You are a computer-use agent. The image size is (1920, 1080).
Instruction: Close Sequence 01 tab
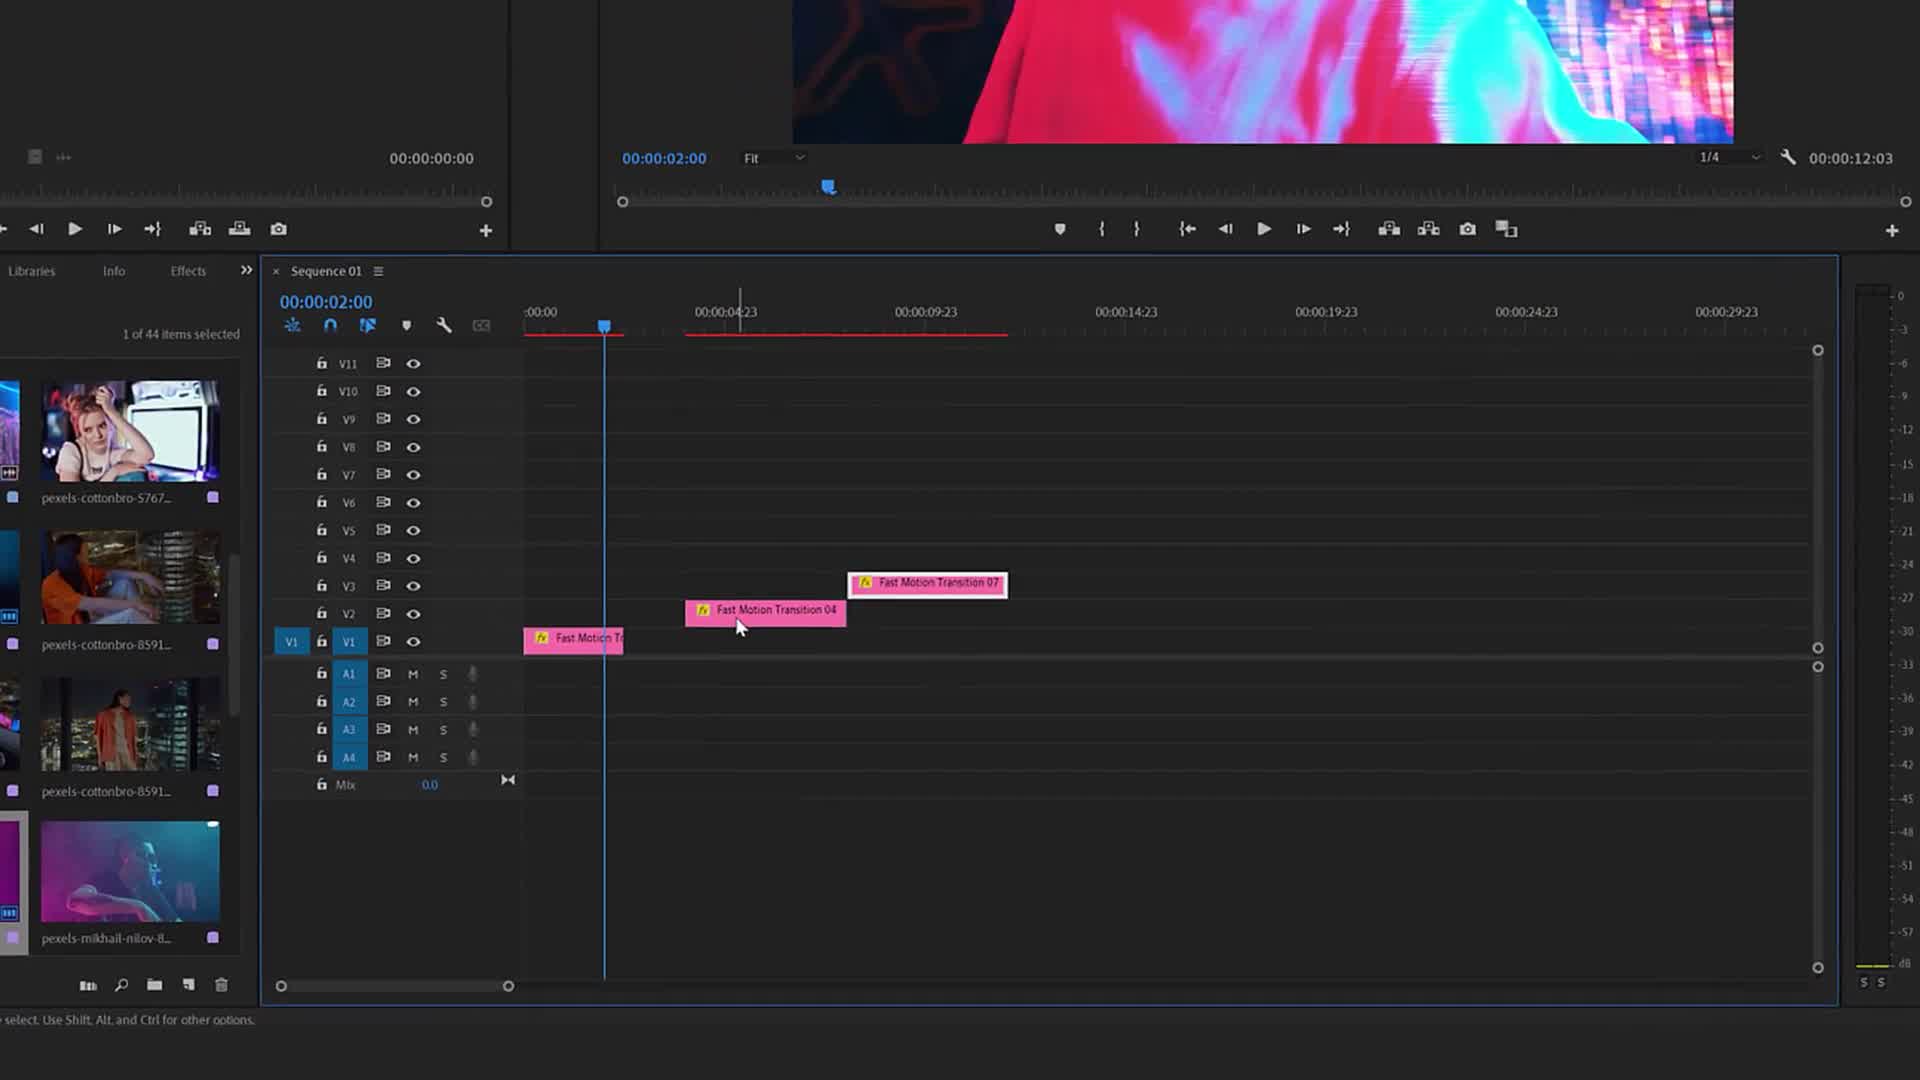click(x=276, y=271)
